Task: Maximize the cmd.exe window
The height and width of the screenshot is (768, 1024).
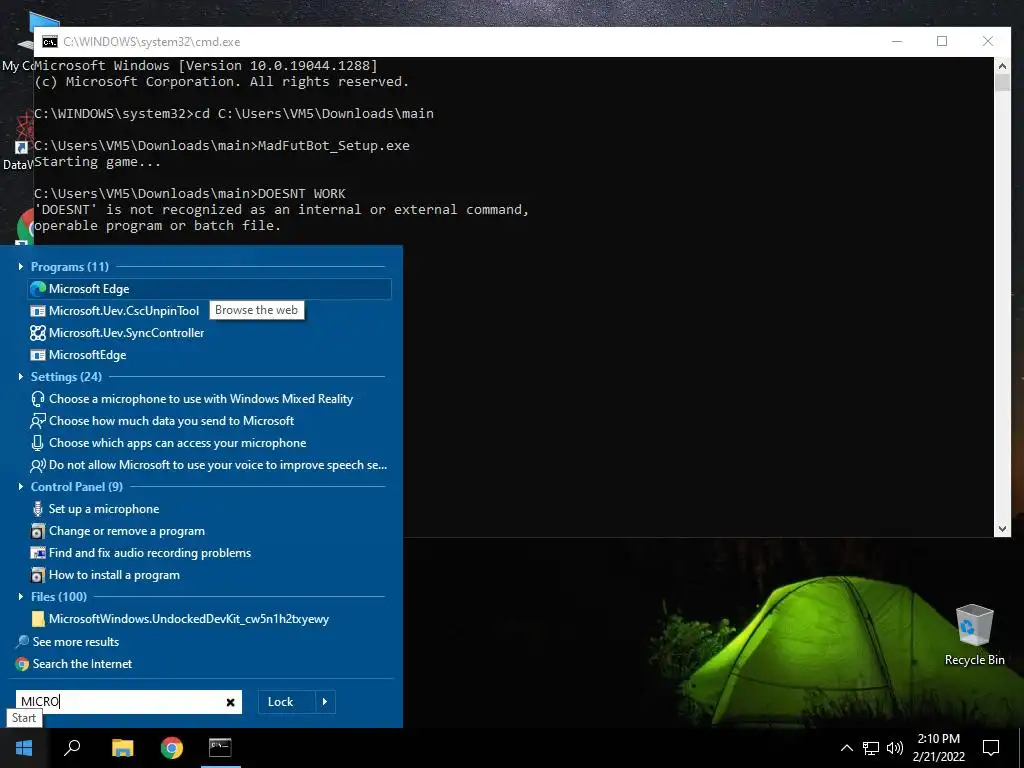Action: coord(942,41)
